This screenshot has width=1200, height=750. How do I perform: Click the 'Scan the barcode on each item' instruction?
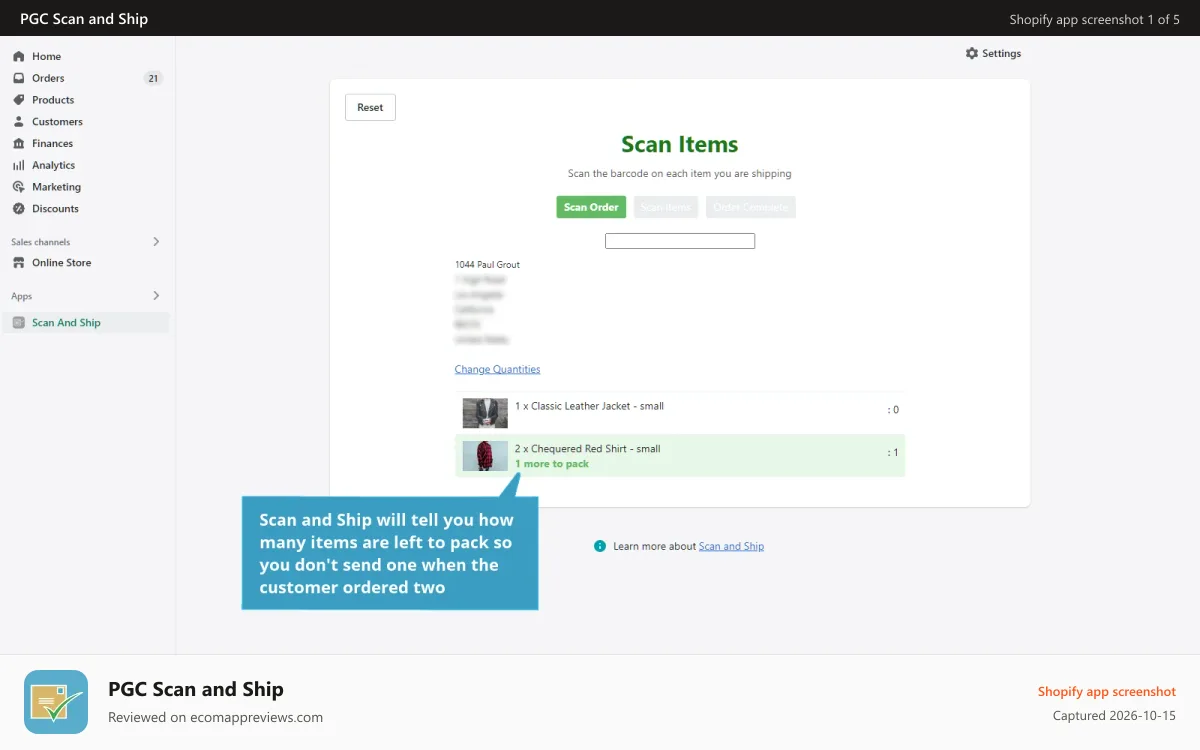click(680, 173)
